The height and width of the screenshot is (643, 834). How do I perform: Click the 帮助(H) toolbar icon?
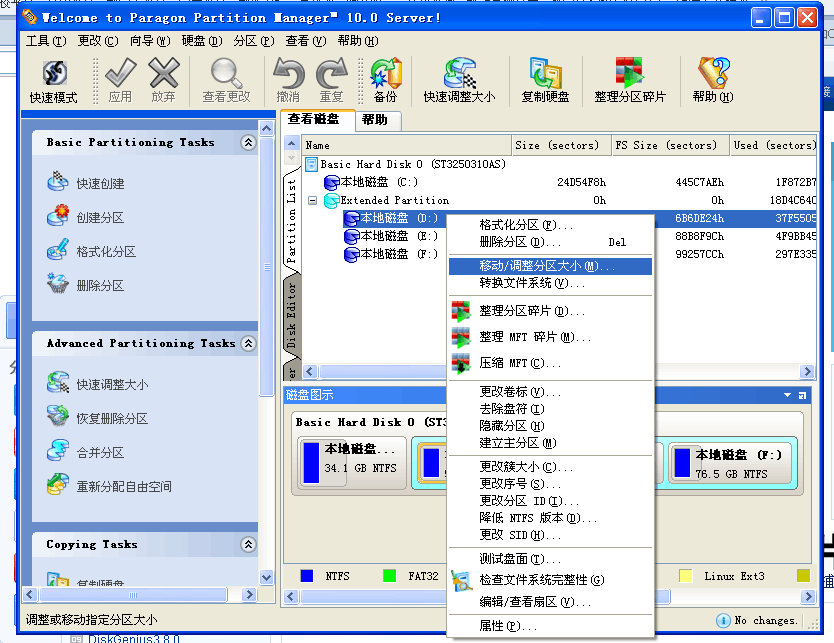(713, 72)
